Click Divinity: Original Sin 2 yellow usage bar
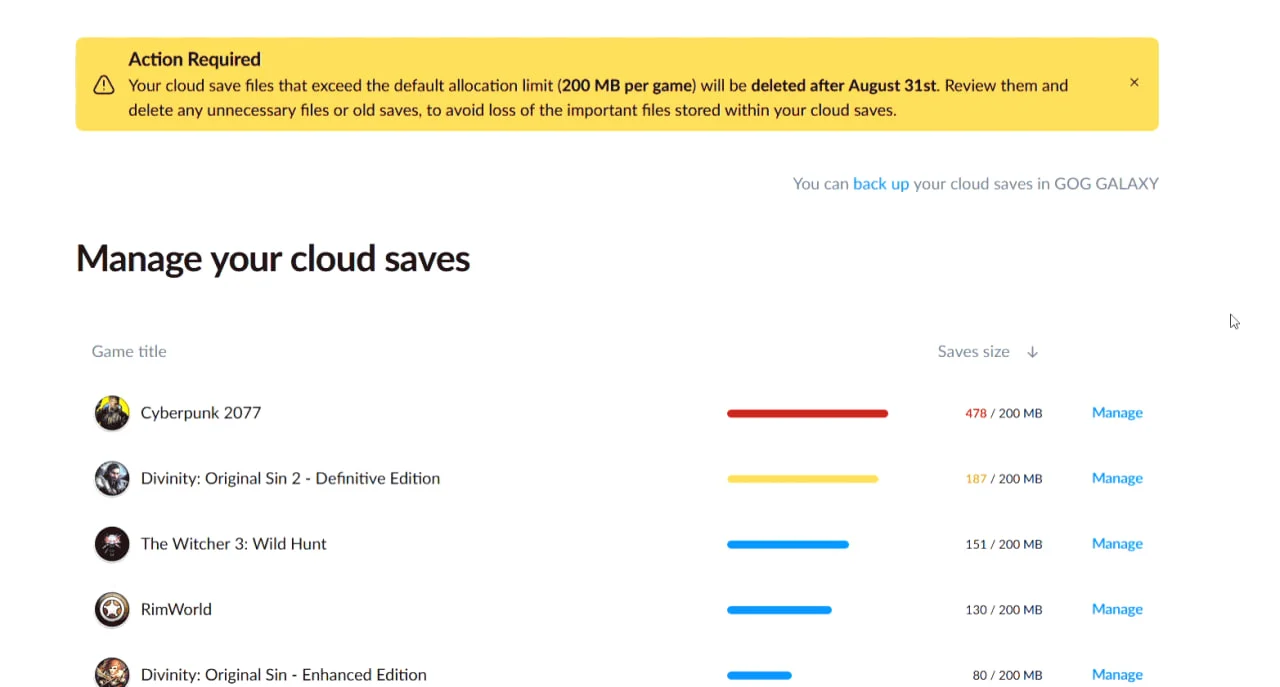Viewport: 1280px width, 687px height. click(x=802, y=479)
